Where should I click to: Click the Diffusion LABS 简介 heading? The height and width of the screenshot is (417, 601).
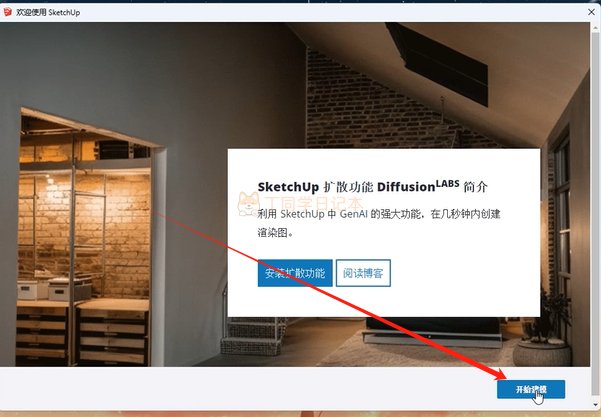pos(372,187)
